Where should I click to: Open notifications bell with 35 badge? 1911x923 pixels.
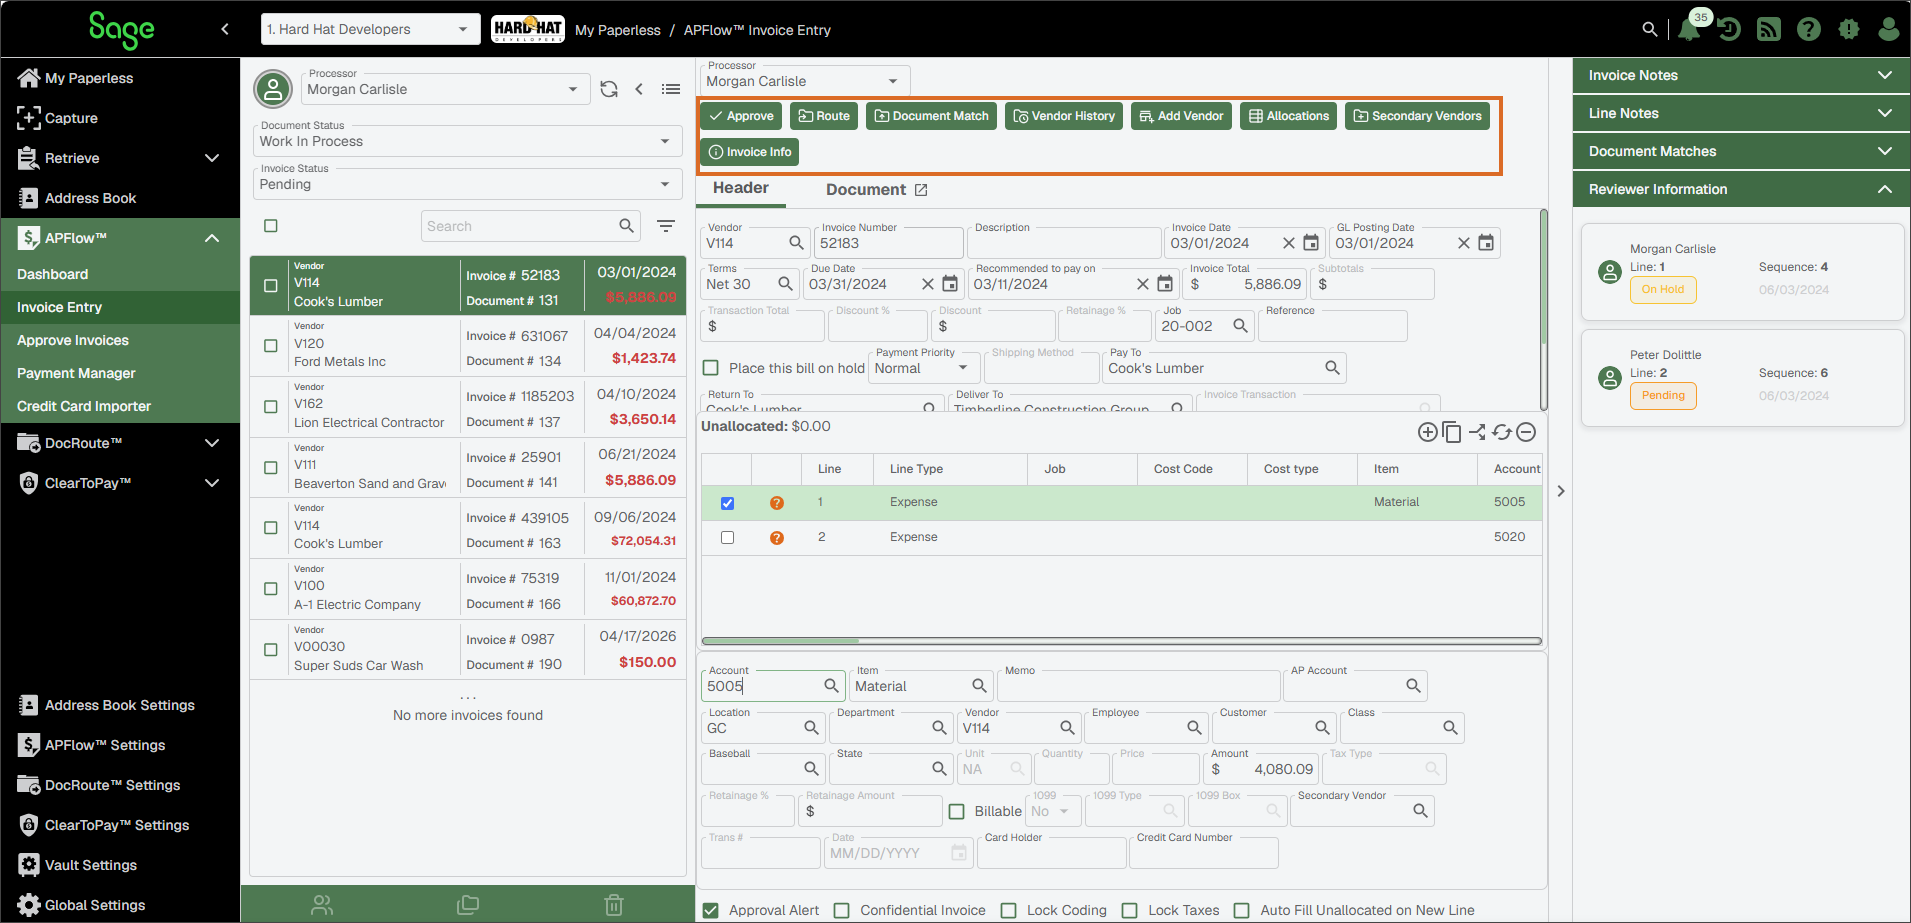pyautogui.click(x=1690, y=28)
